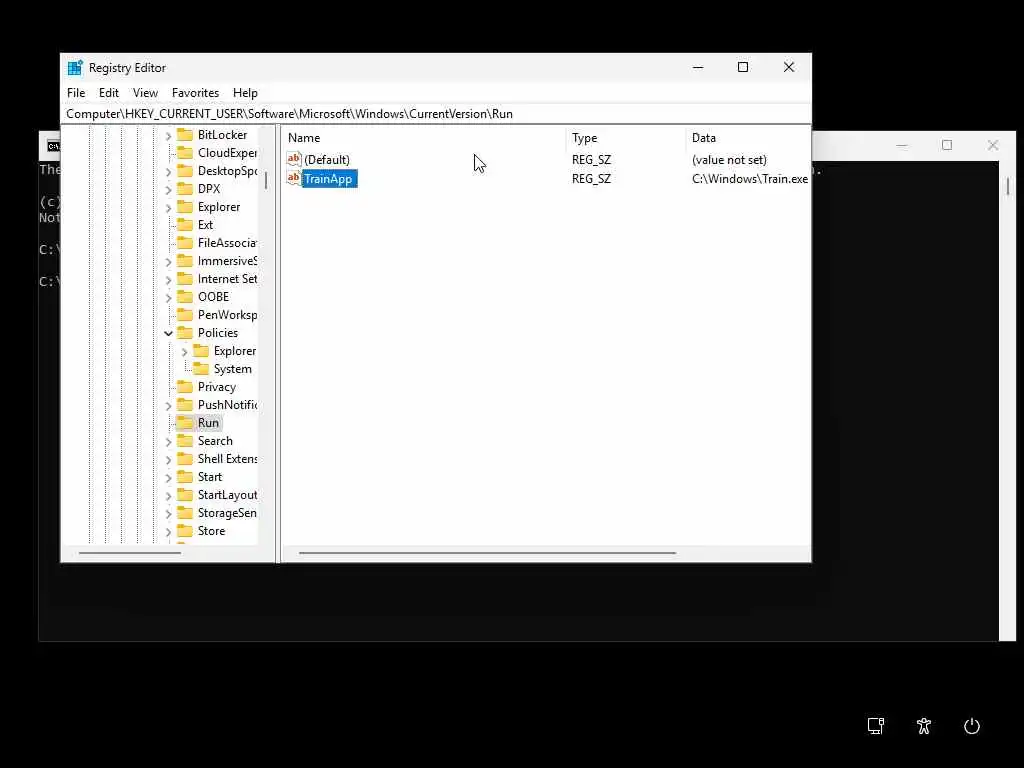
Task: Click the Privacy folder icon
Action: 185,387
